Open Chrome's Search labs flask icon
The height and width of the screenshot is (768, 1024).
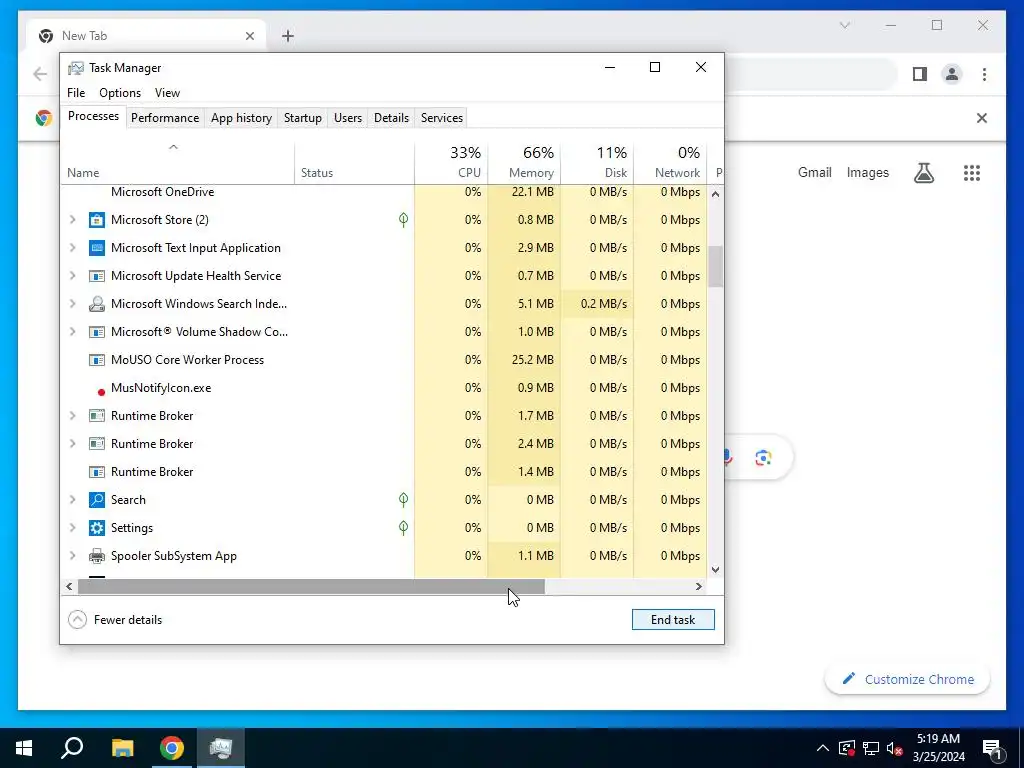click(x=923, y=173)
